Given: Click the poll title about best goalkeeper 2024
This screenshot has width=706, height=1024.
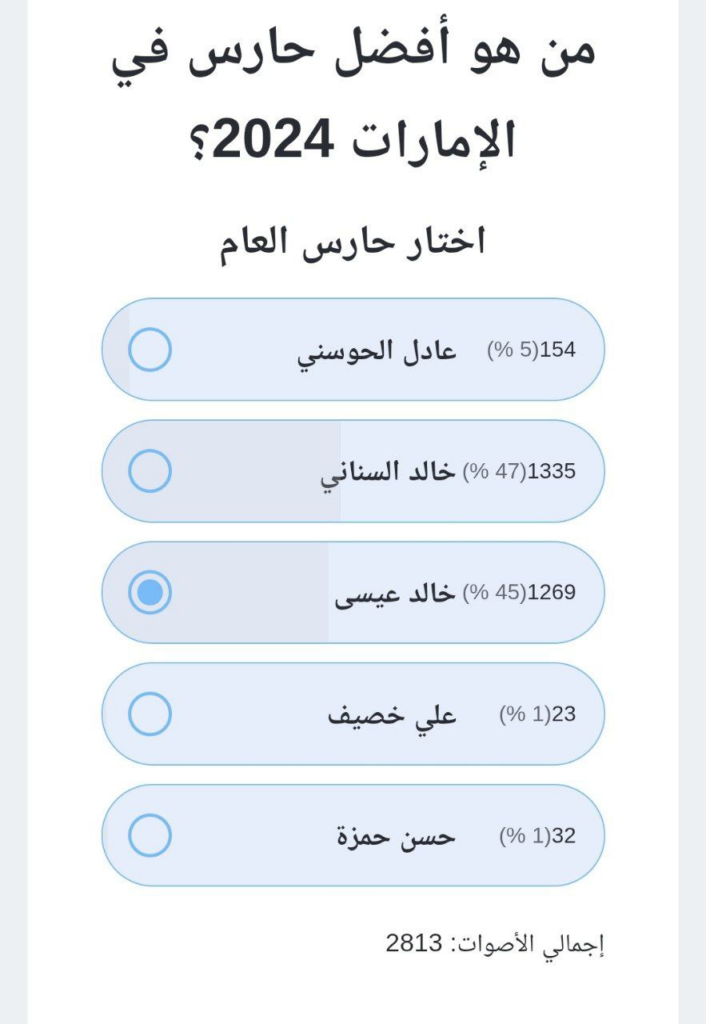Looking at the screenshot, I should [352, 96].
